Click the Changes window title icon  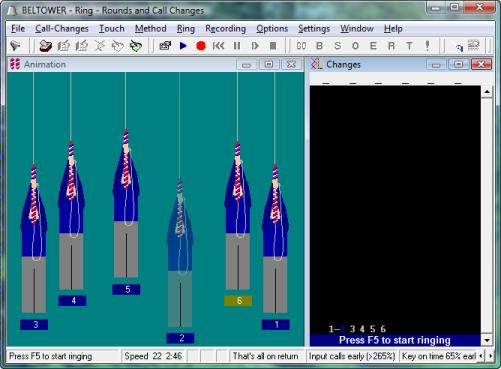tap(316, 64)
